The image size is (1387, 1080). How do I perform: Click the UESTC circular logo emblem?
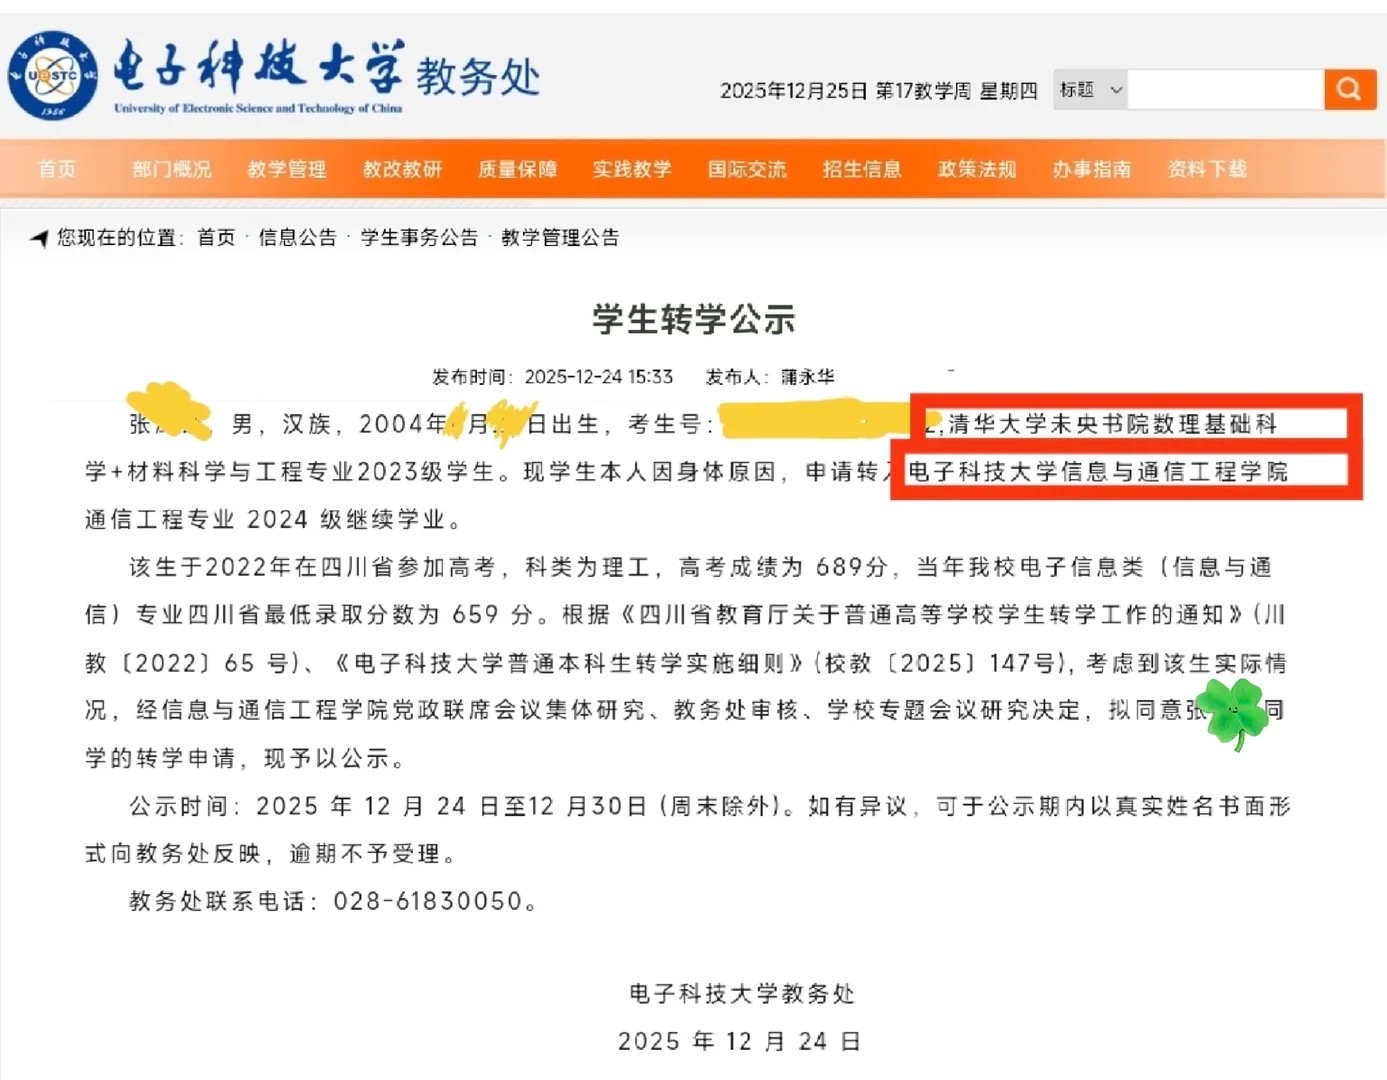tap(52, 76)
